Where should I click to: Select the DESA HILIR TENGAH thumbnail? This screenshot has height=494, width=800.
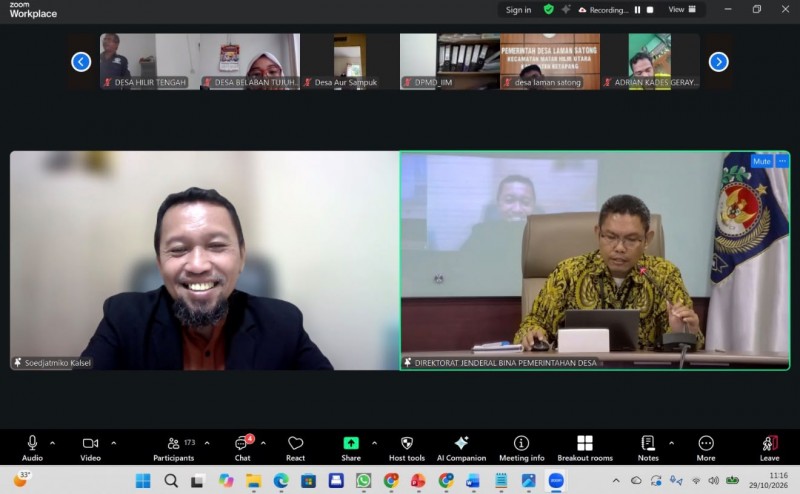click(150, 62)
